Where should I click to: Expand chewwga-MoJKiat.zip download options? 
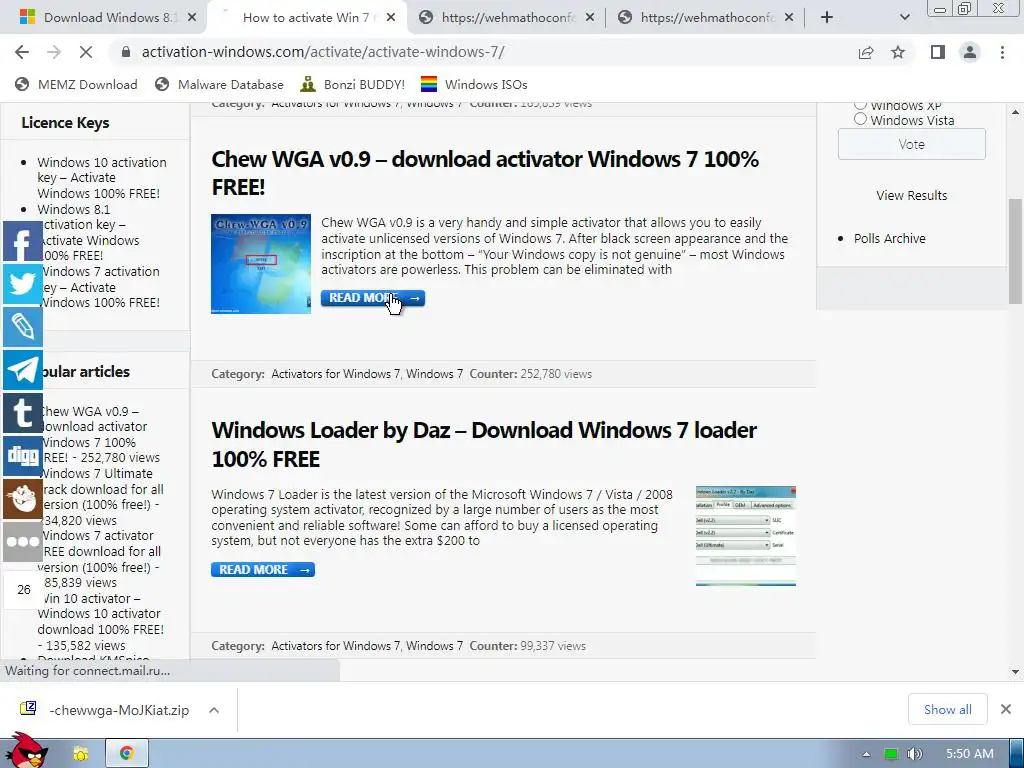point(214,710)
